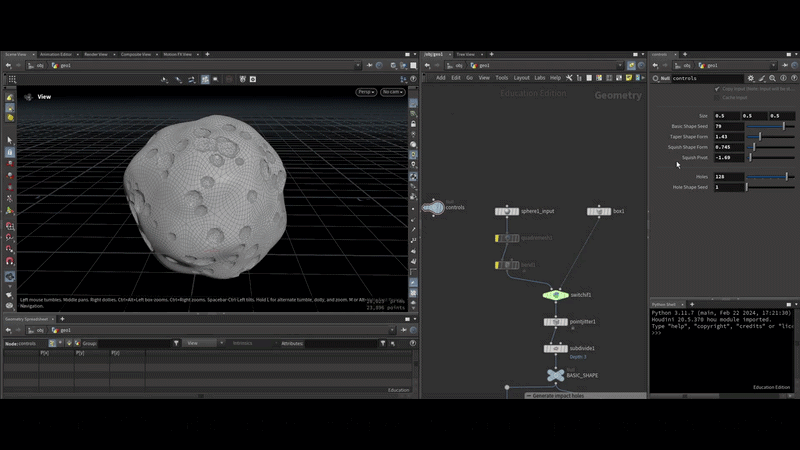Add a new tab beside Geometry Spreadsheet
Screen dimensions: 800x450
coord(62,319)
